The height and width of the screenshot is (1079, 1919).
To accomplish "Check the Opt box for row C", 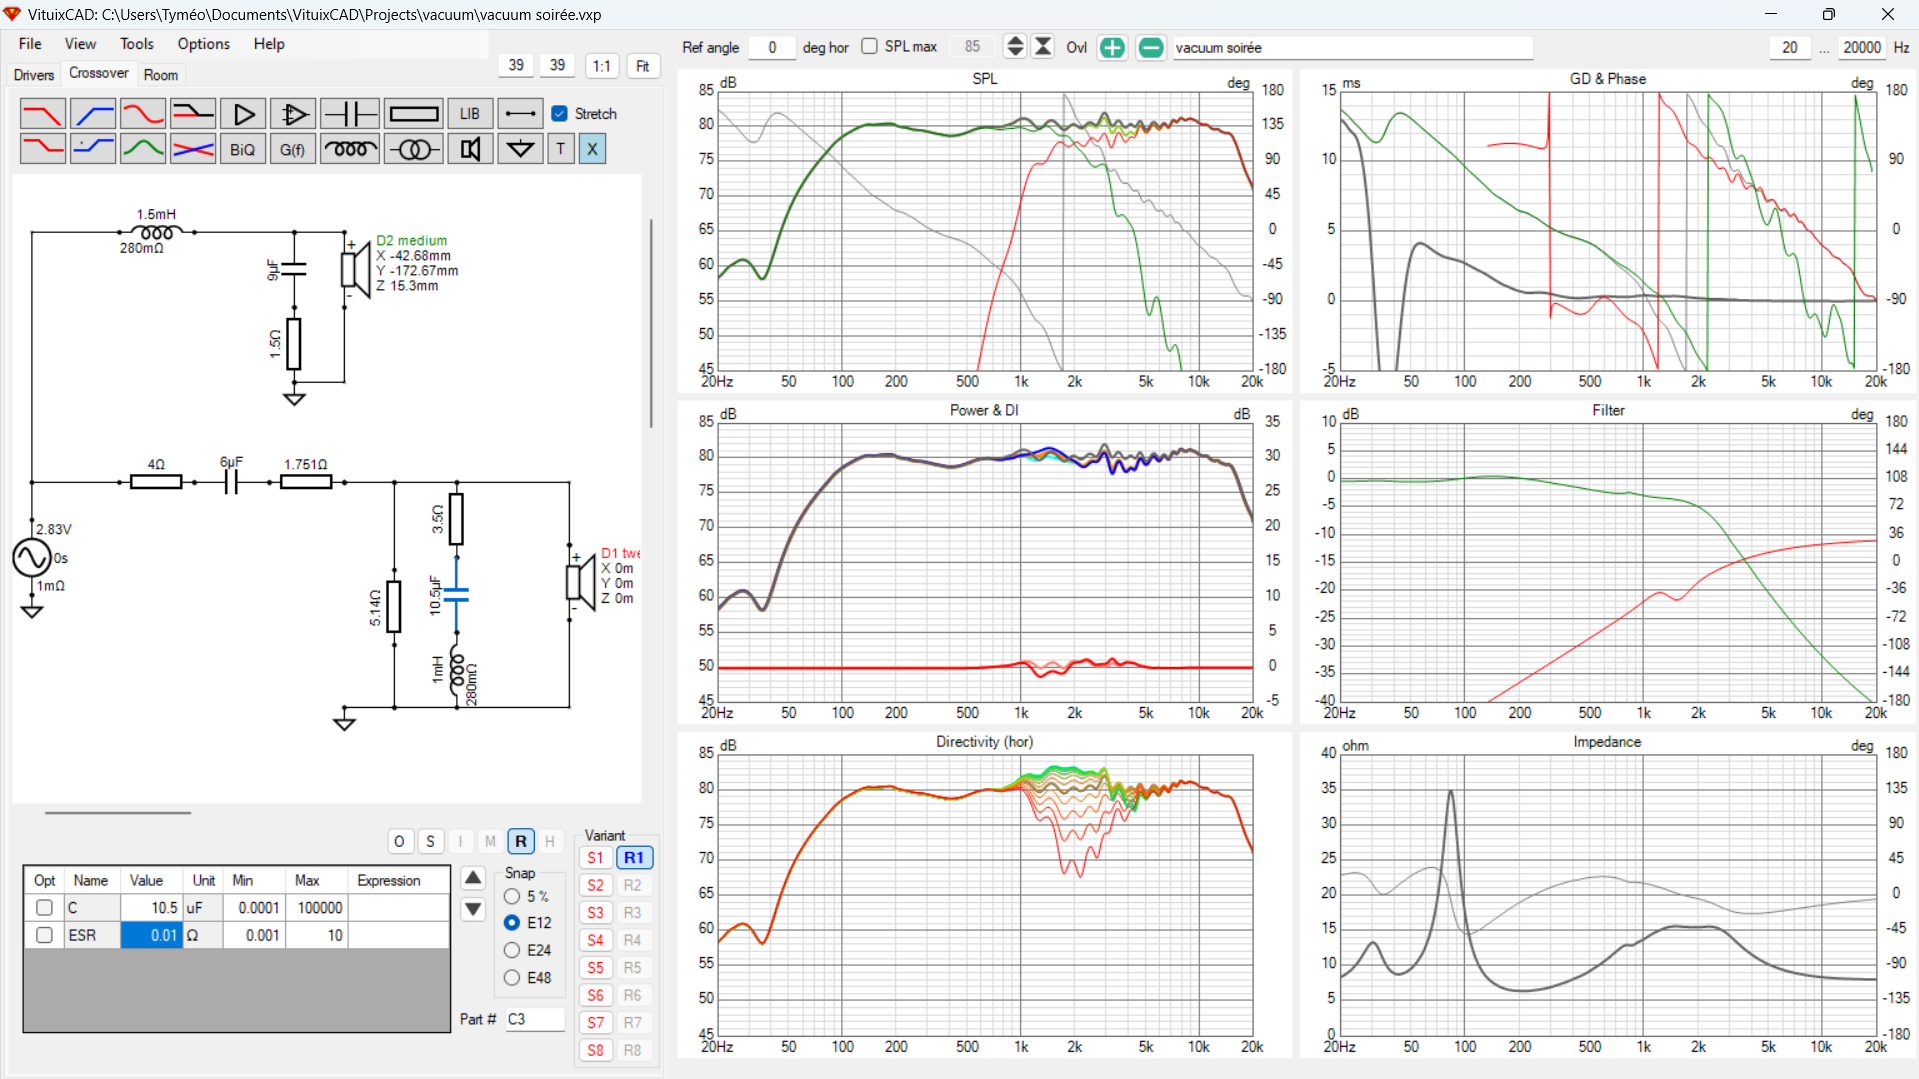I will point(44,908).
